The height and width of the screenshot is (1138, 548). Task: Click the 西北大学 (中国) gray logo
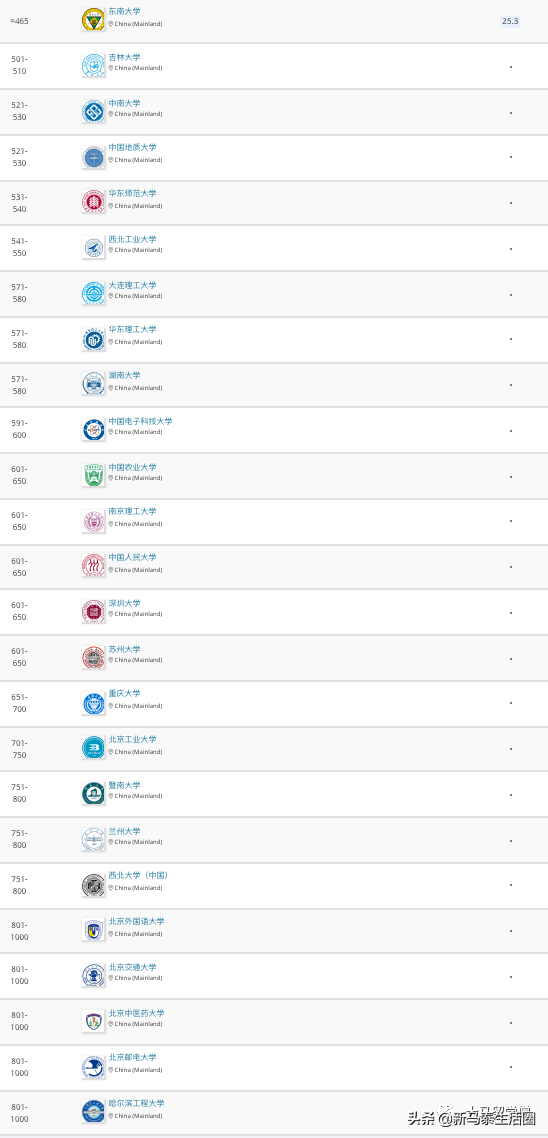pos(93,885)
